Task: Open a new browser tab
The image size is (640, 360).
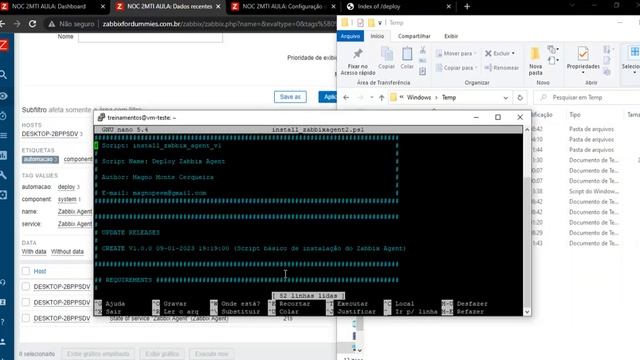Action: click(x=467, y=7)
